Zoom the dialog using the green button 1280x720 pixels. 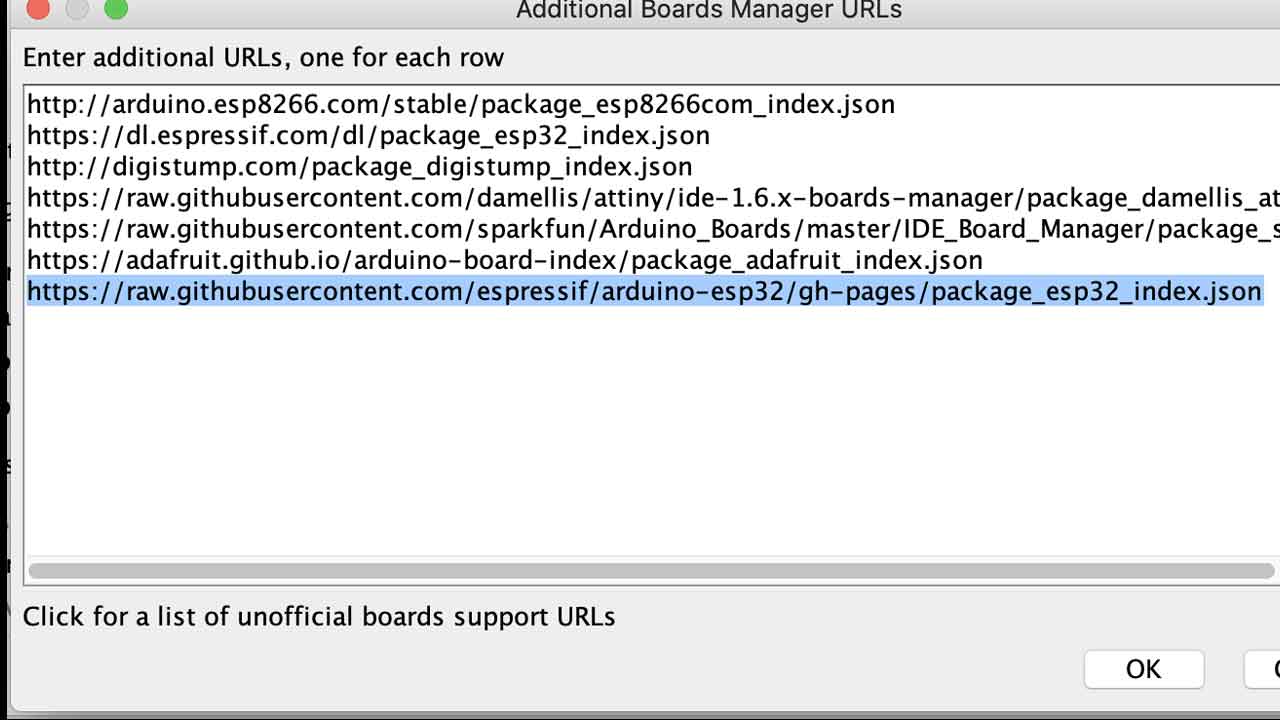(116, 8)
